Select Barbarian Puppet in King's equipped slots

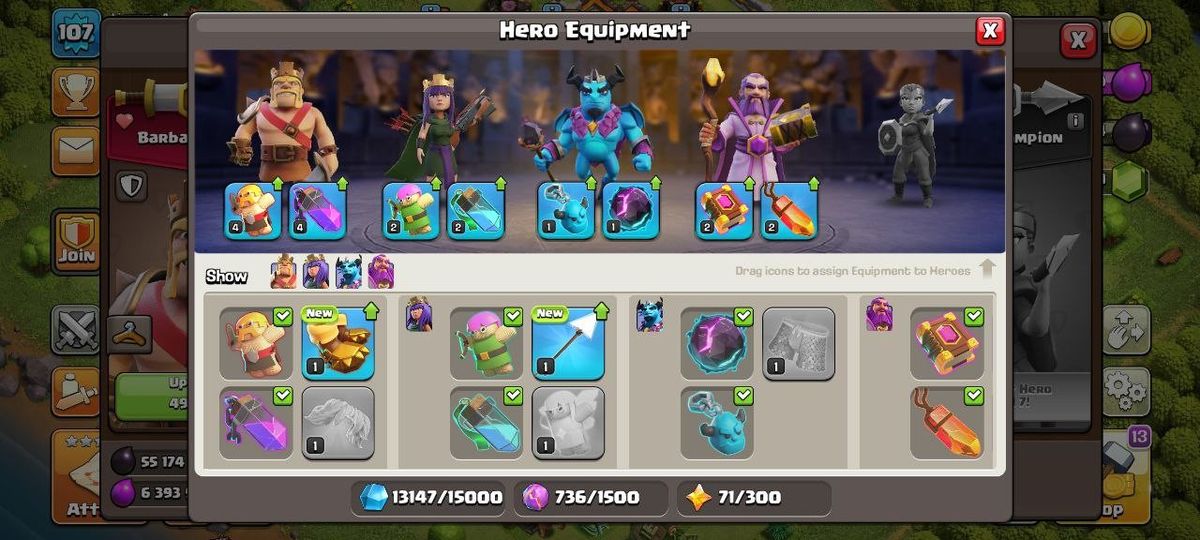[x=253, y=211]
